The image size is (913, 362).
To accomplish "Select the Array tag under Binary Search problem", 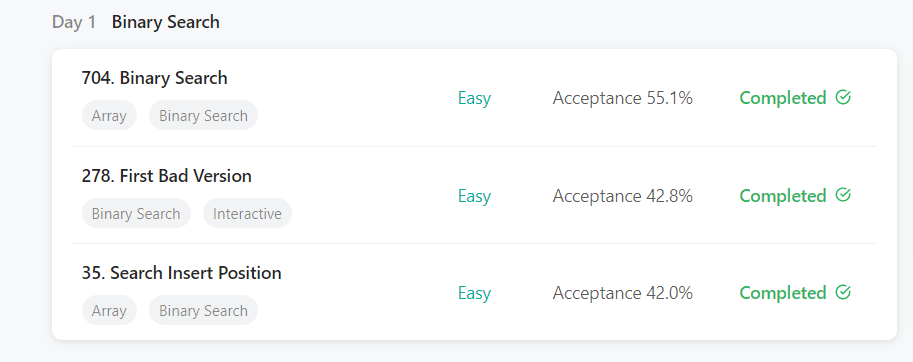I will pos(109,116).
